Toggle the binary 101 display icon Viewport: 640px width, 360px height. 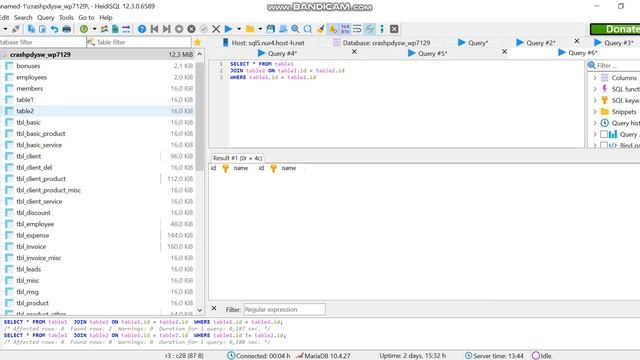point(345,29)
